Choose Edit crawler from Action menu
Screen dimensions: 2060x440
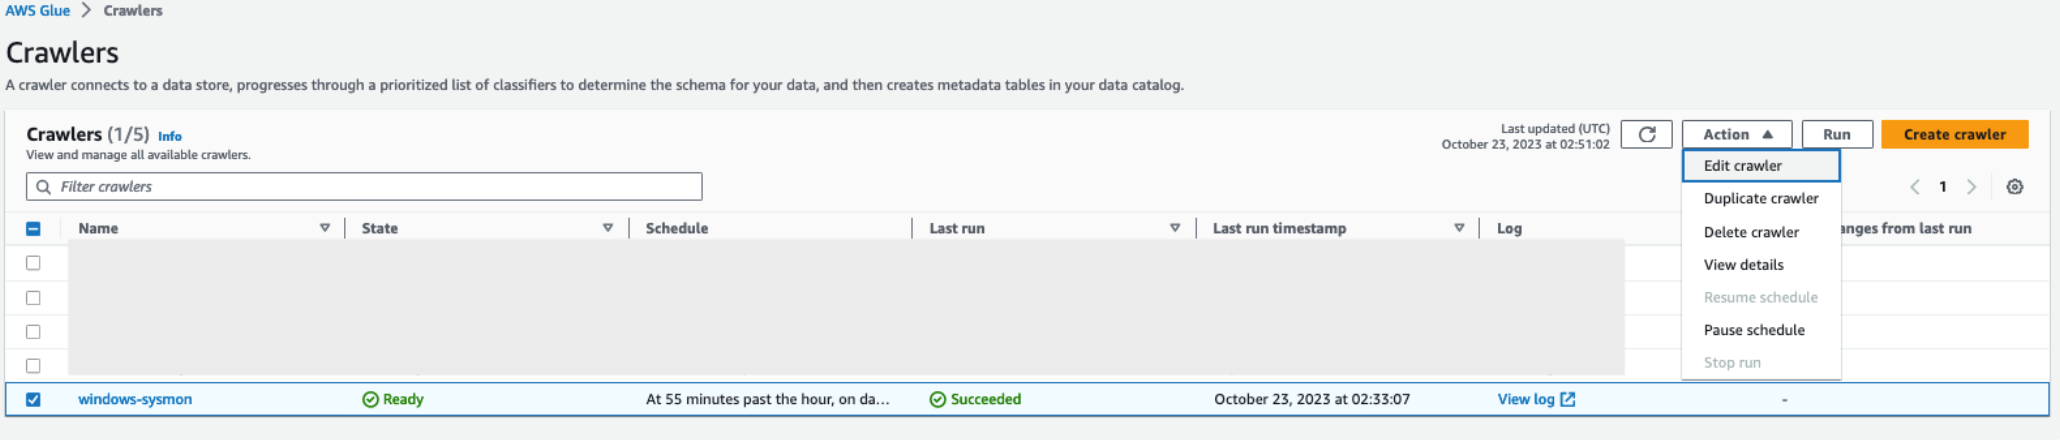[x=1761, y=166]
